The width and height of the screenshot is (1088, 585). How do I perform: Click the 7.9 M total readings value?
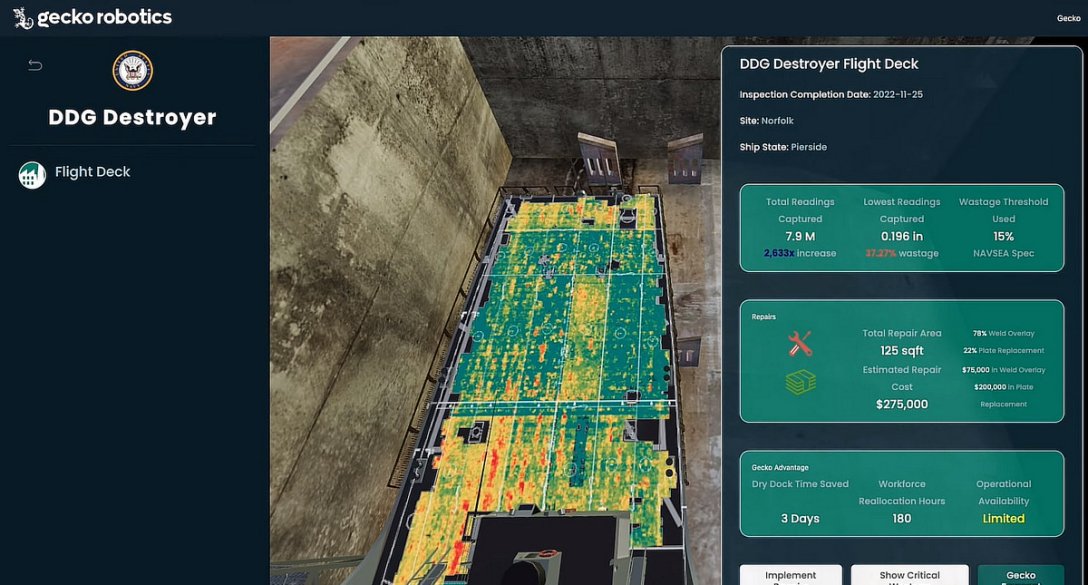pos(800,236)
